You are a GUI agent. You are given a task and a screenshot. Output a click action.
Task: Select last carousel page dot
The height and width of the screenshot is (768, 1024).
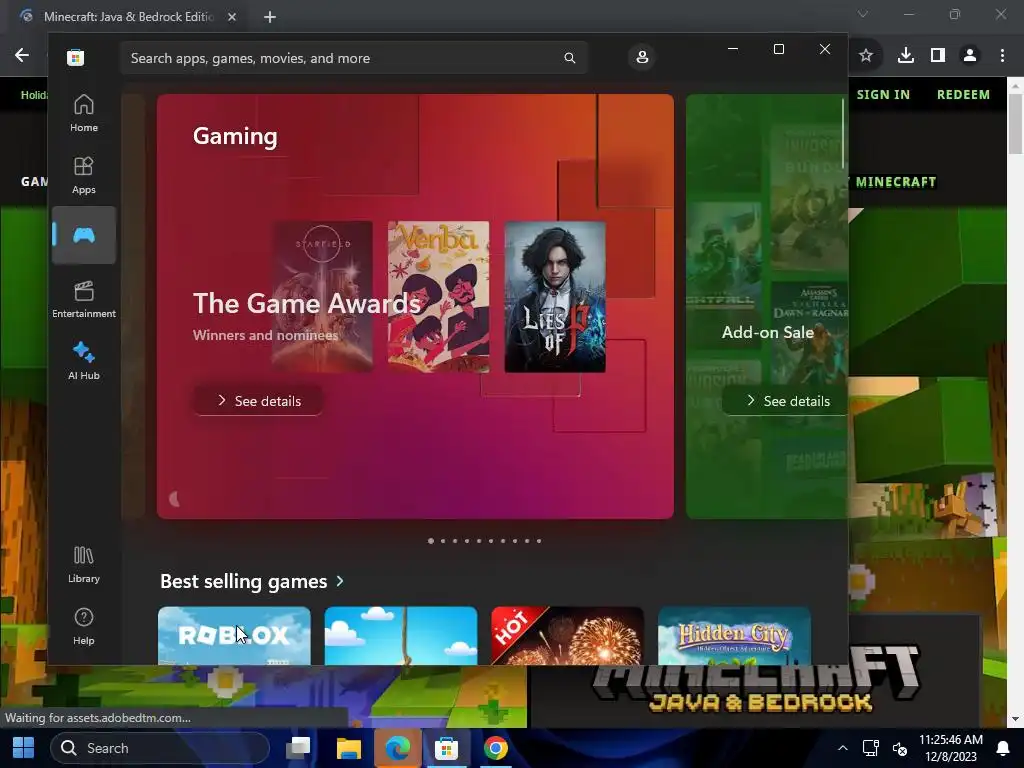539,541
